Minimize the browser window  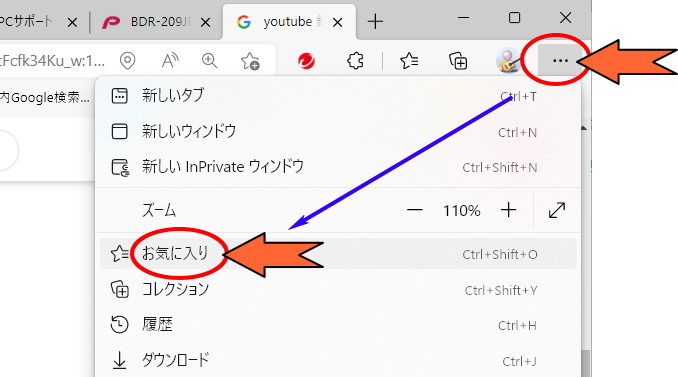(x=464, y=18)
